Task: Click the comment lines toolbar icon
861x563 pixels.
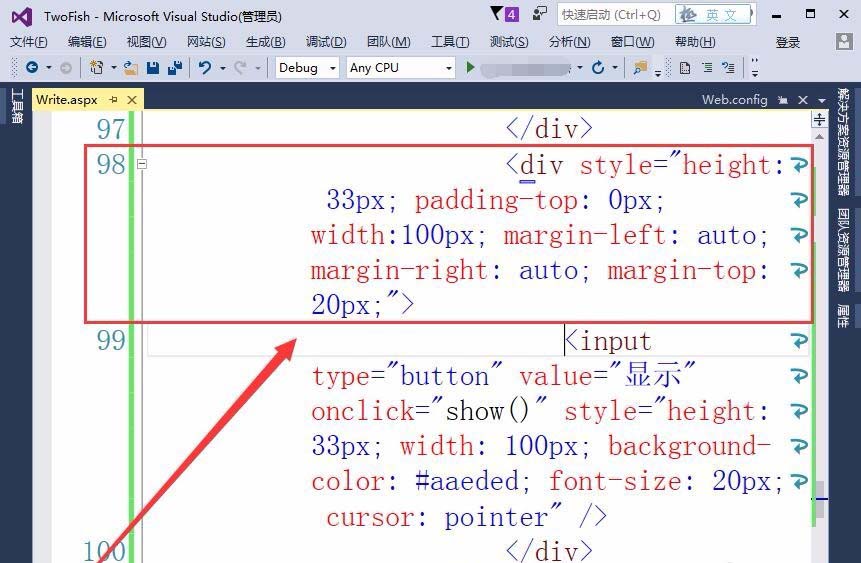Action: (x=729, y=68)
